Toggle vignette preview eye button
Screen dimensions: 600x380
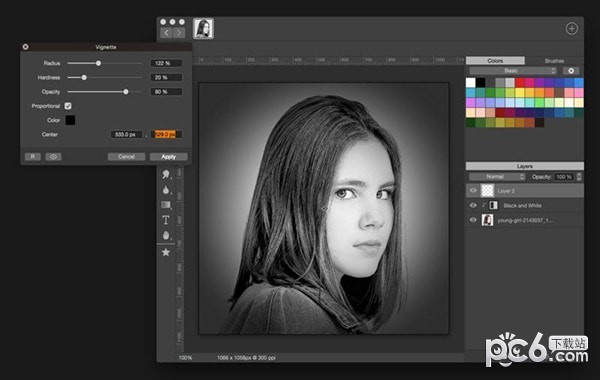(x=53, y=157)
